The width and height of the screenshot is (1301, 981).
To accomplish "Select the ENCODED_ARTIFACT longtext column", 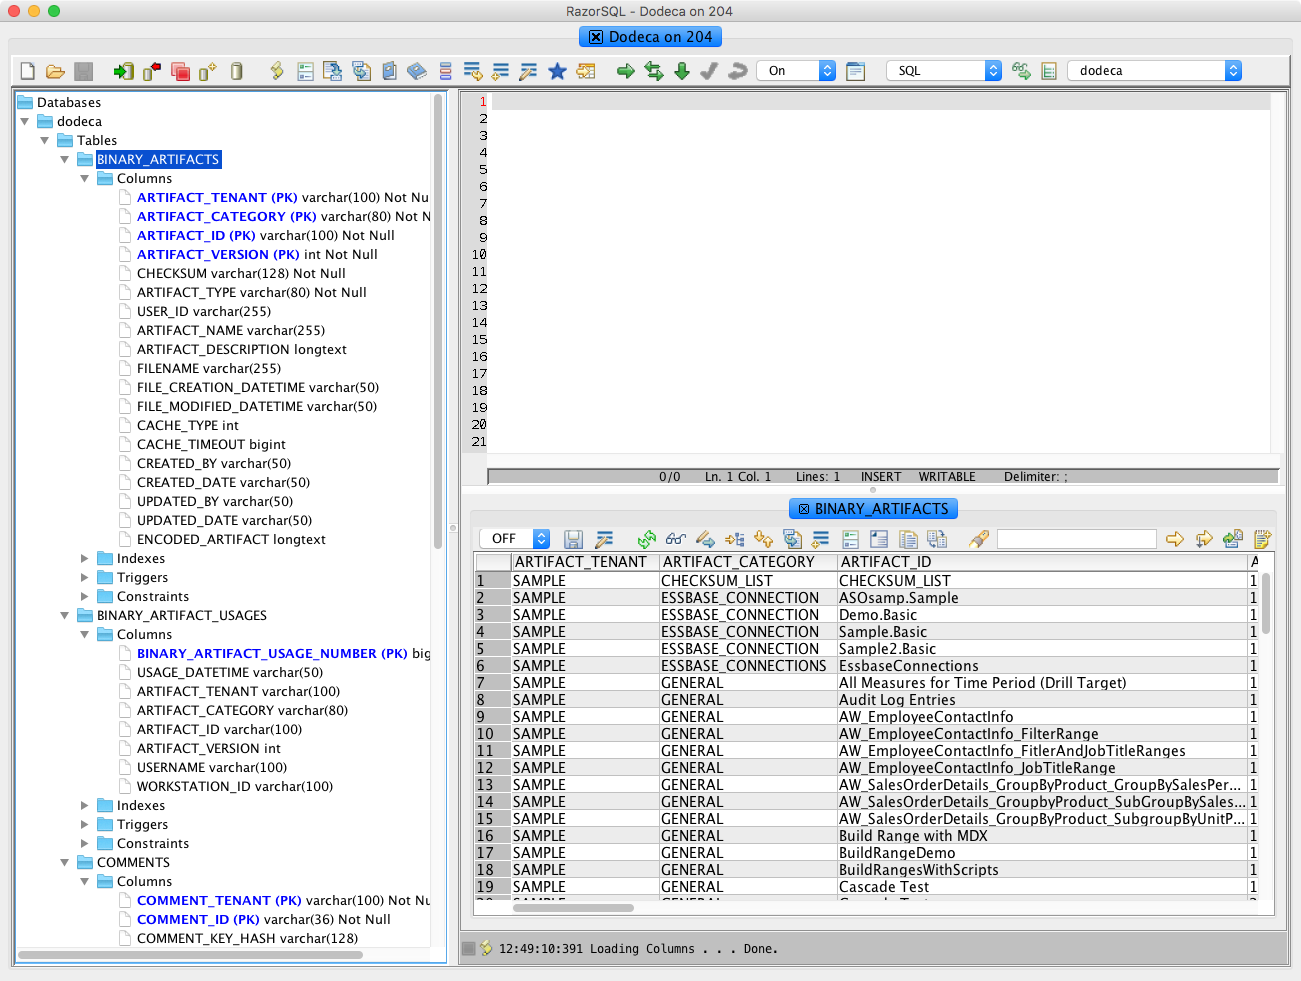I will [x=231, y=540].
